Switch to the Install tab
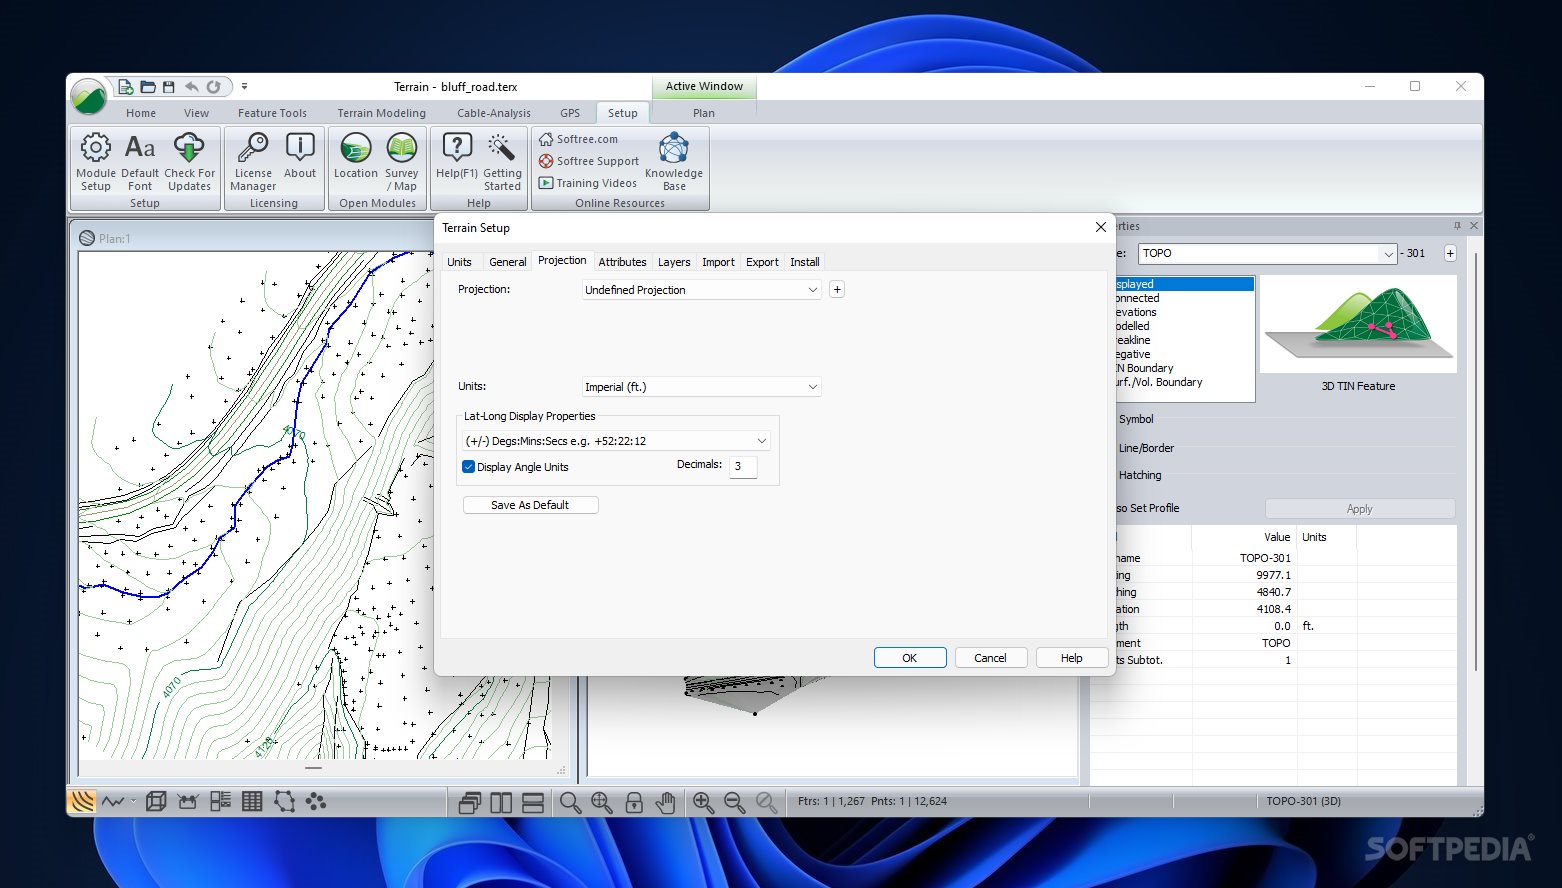The height and width of the screenshot is (888, 1562). [x=805, y=262]
